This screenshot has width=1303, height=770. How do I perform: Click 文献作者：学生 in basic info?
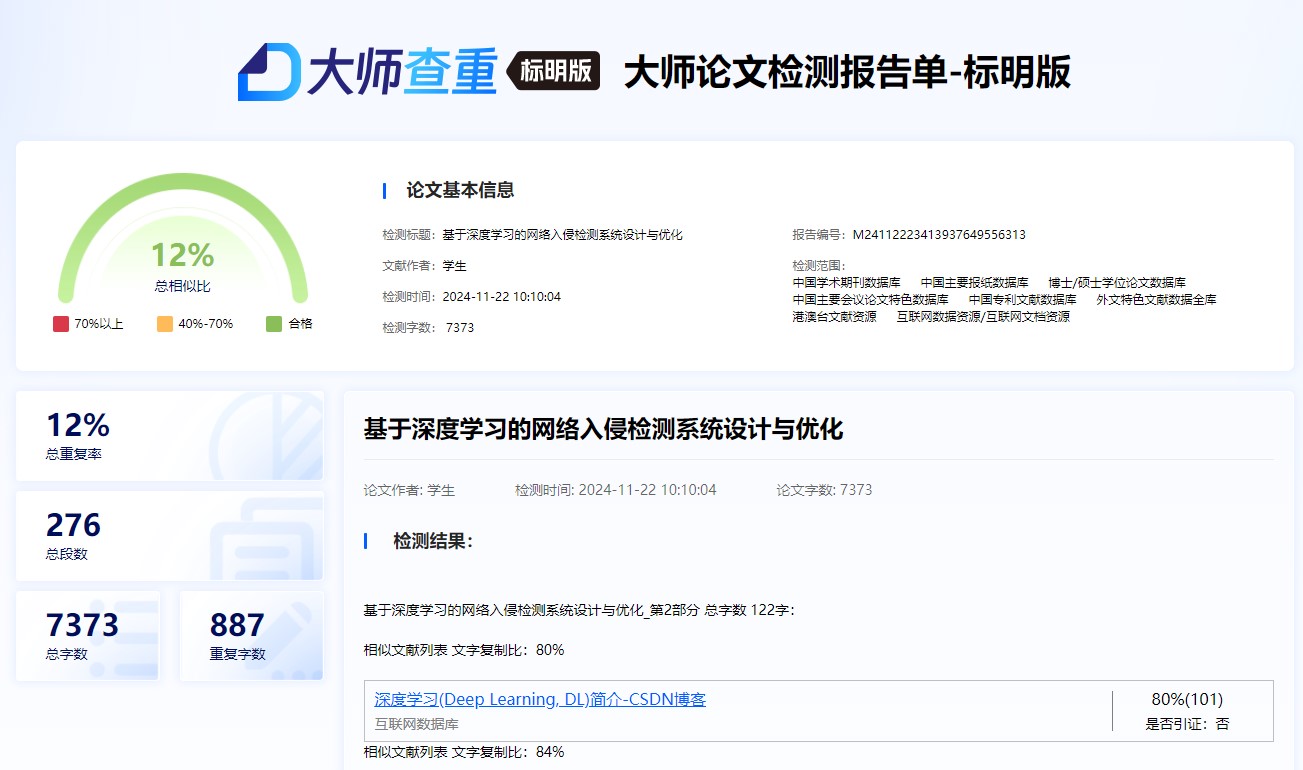pos(425,266)
